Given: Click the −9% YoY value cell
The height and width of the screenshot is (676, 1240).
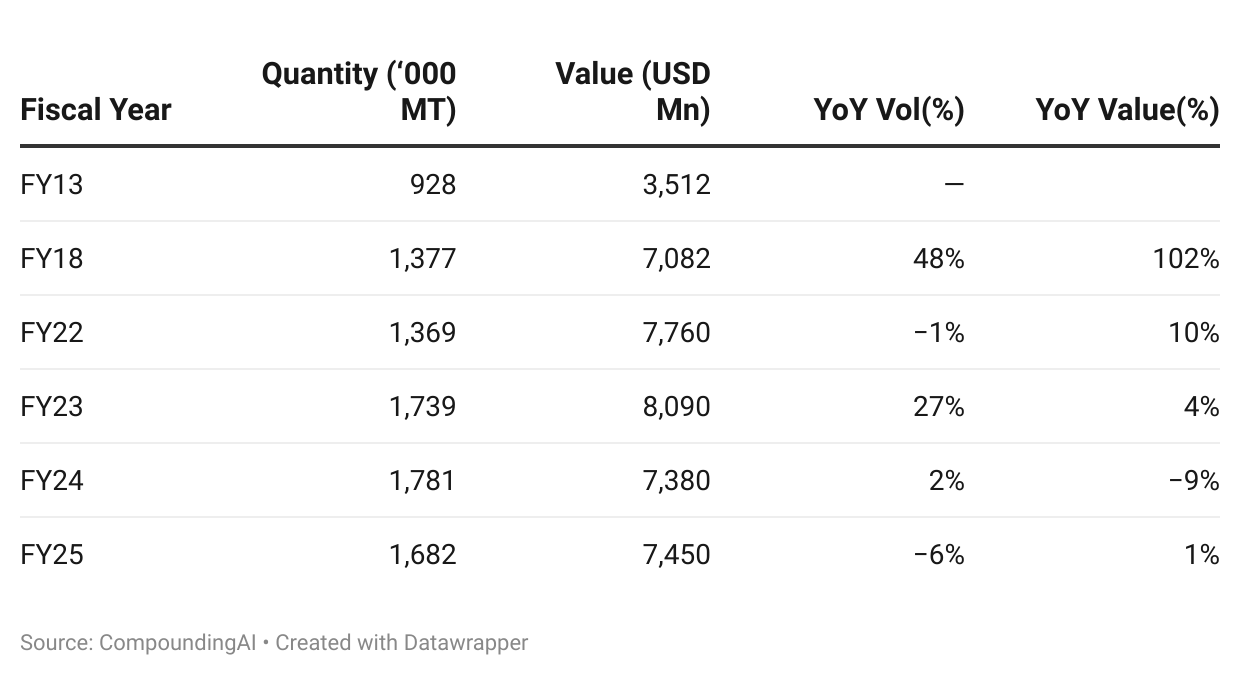Looking at the screenshot, I should click(1194, 480).
